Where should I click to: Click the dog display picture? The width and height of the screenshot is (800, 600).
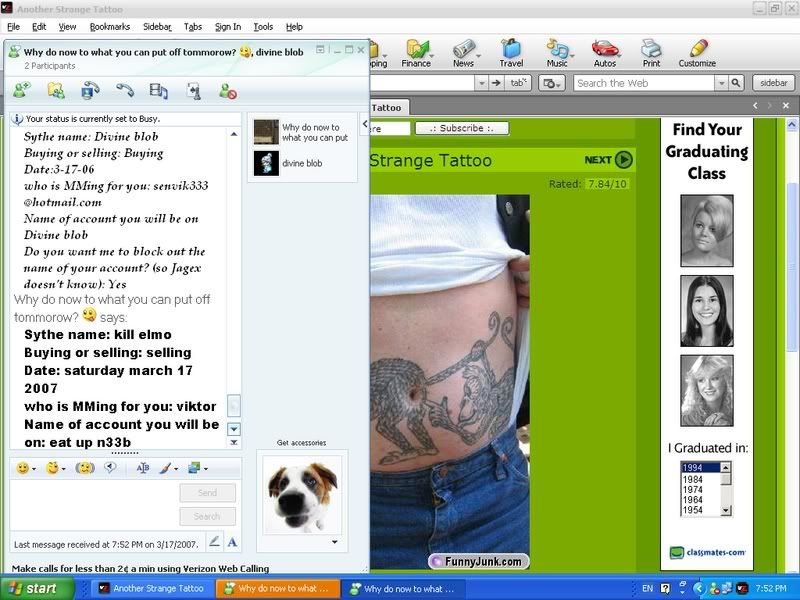click(x=302, y=495)
